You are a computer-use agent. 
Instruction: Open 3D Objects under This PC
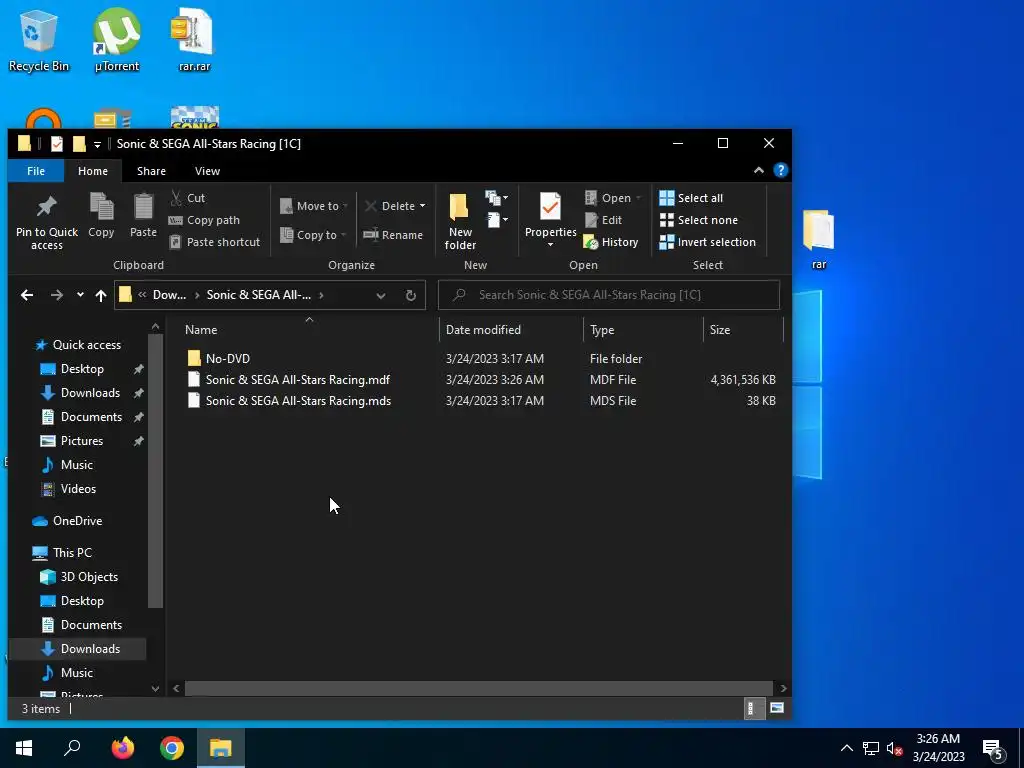pos(89,577)
